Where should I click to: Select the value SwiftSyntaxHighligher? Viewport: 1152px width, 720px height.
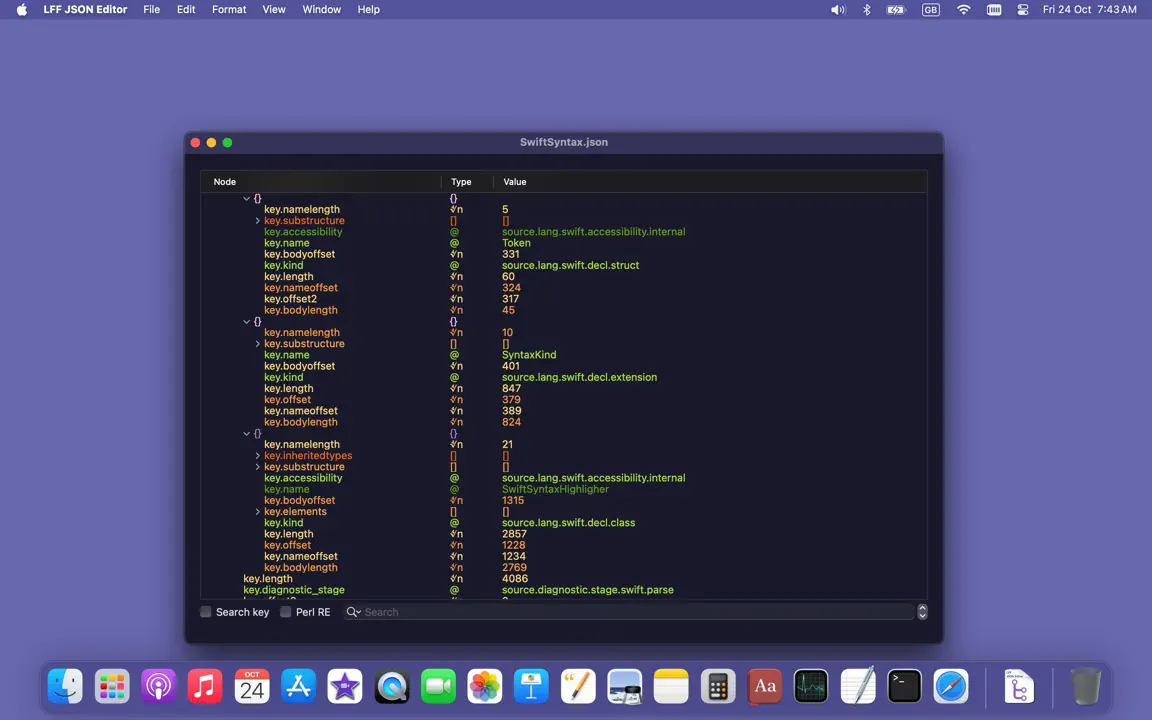tap(555, 489)
